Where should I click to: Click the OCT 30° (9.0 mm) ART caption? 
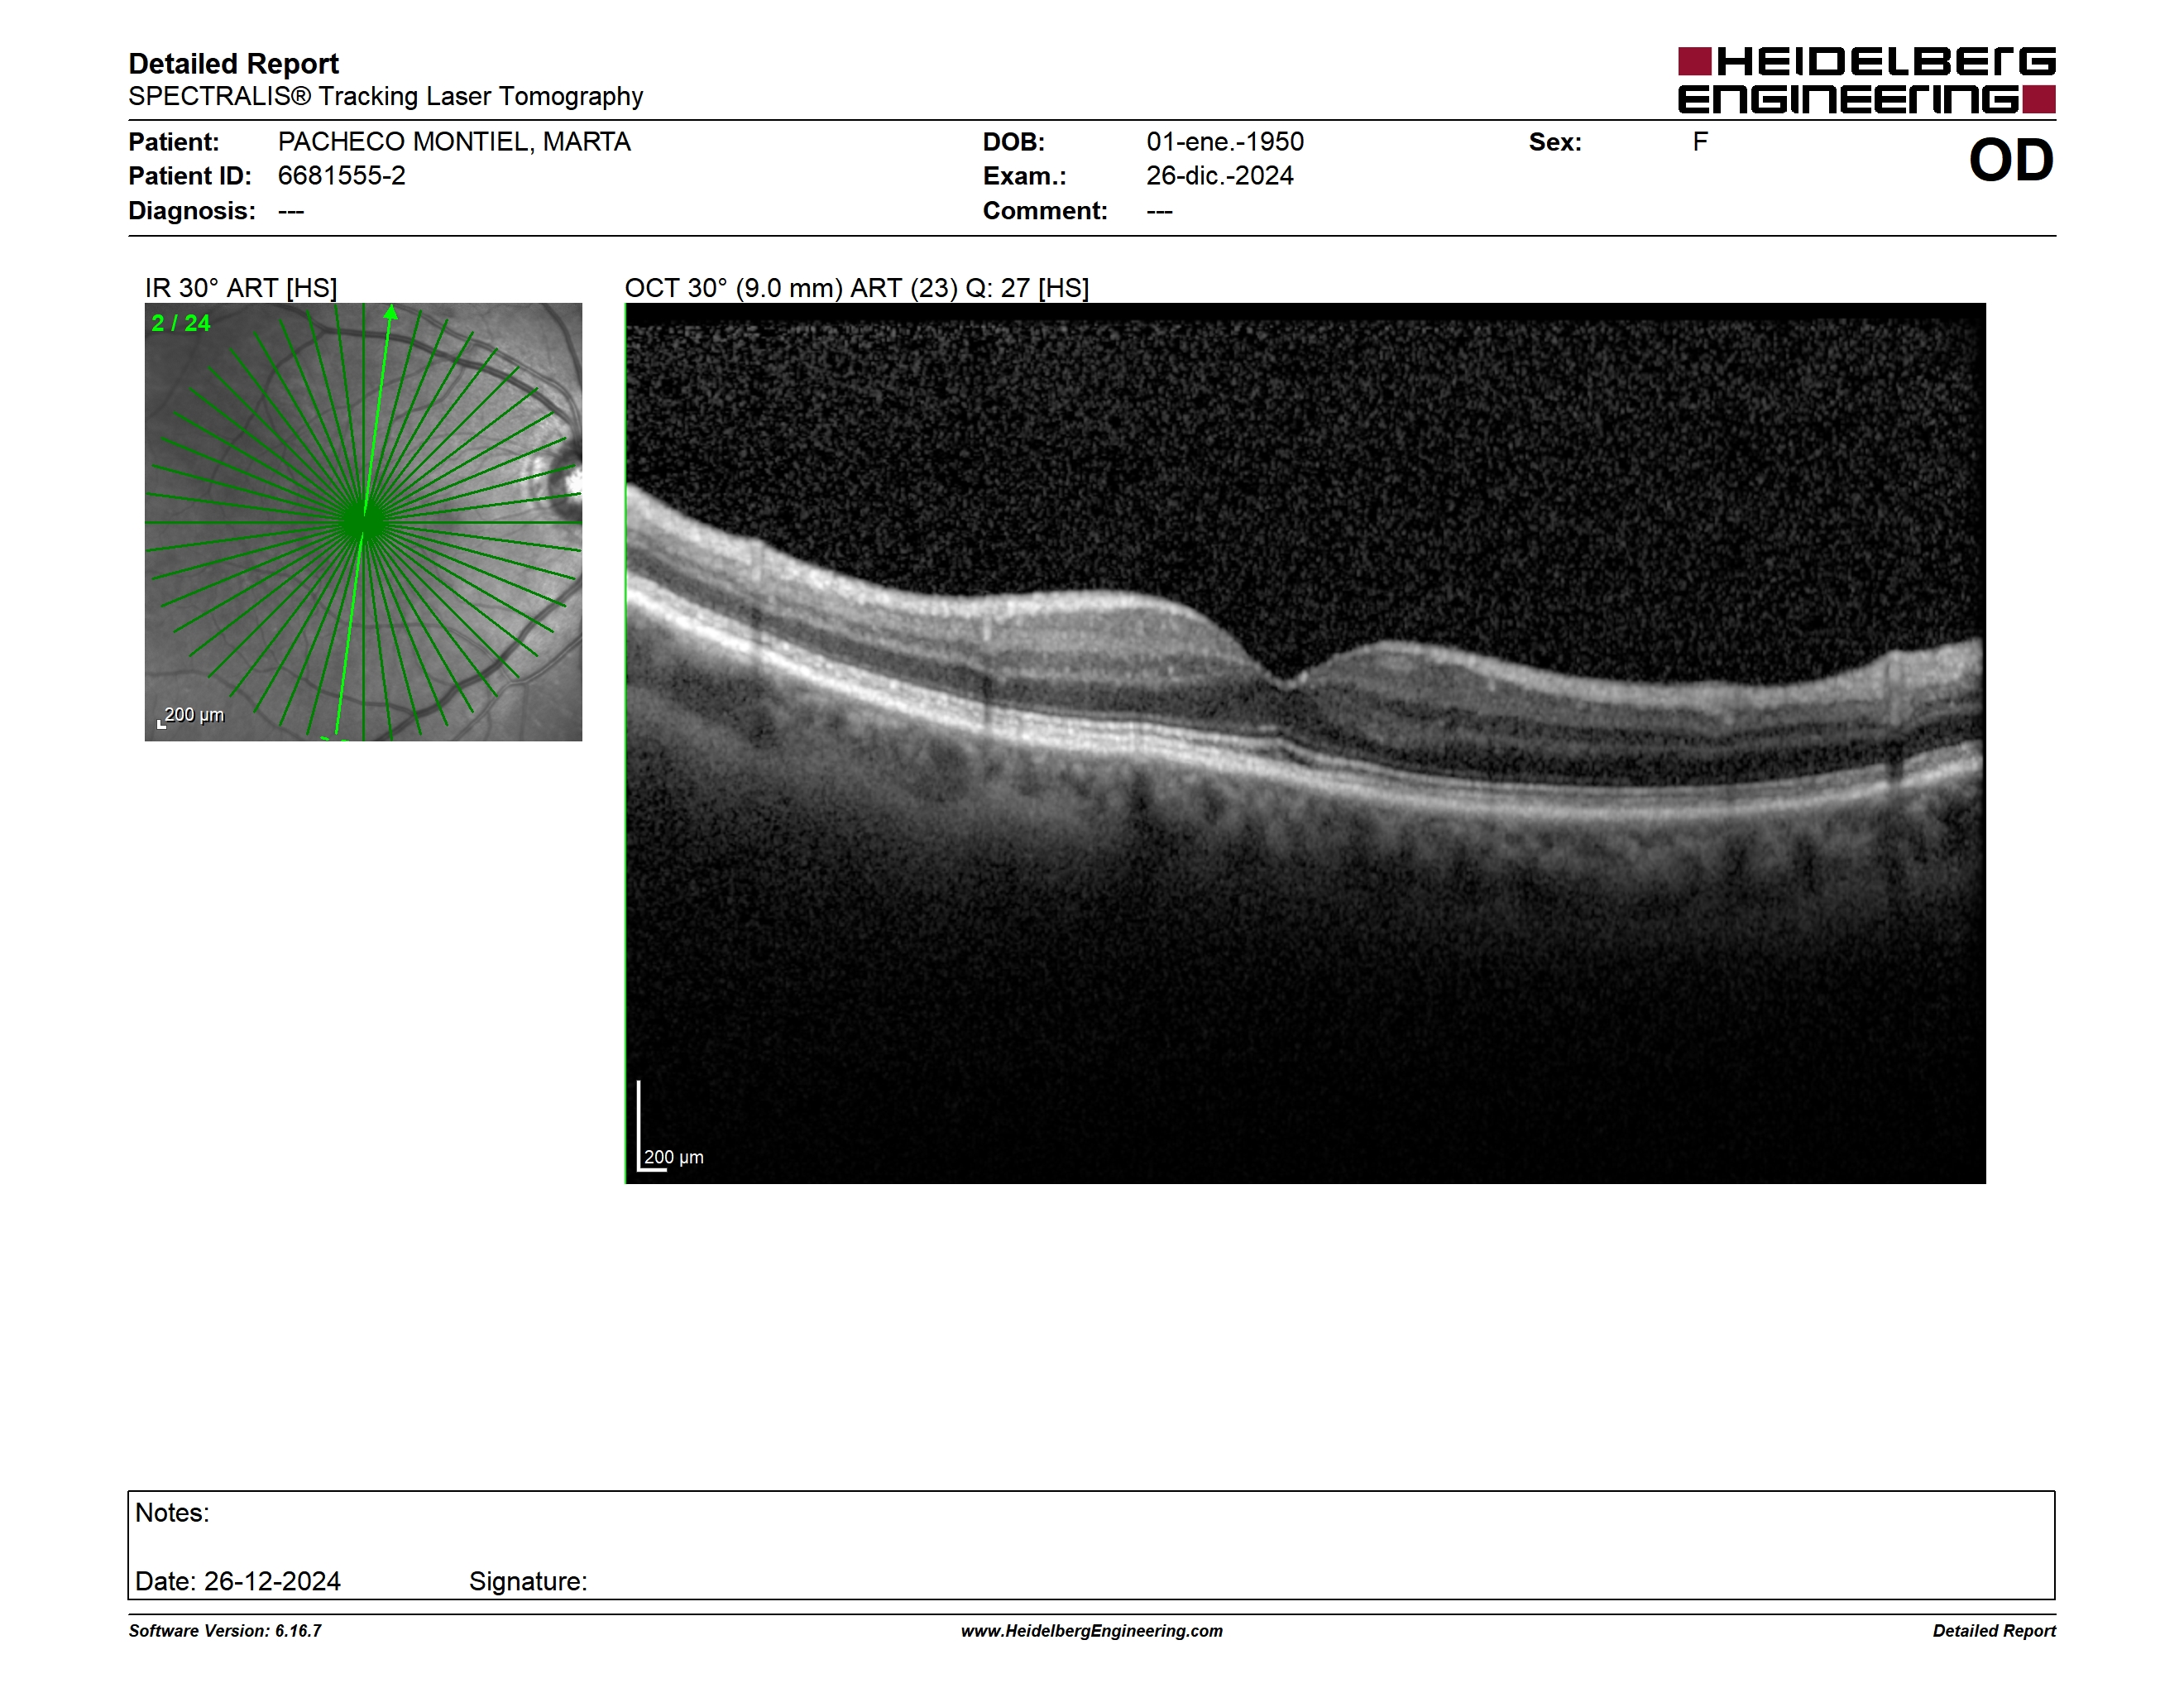tap(857, 288)
